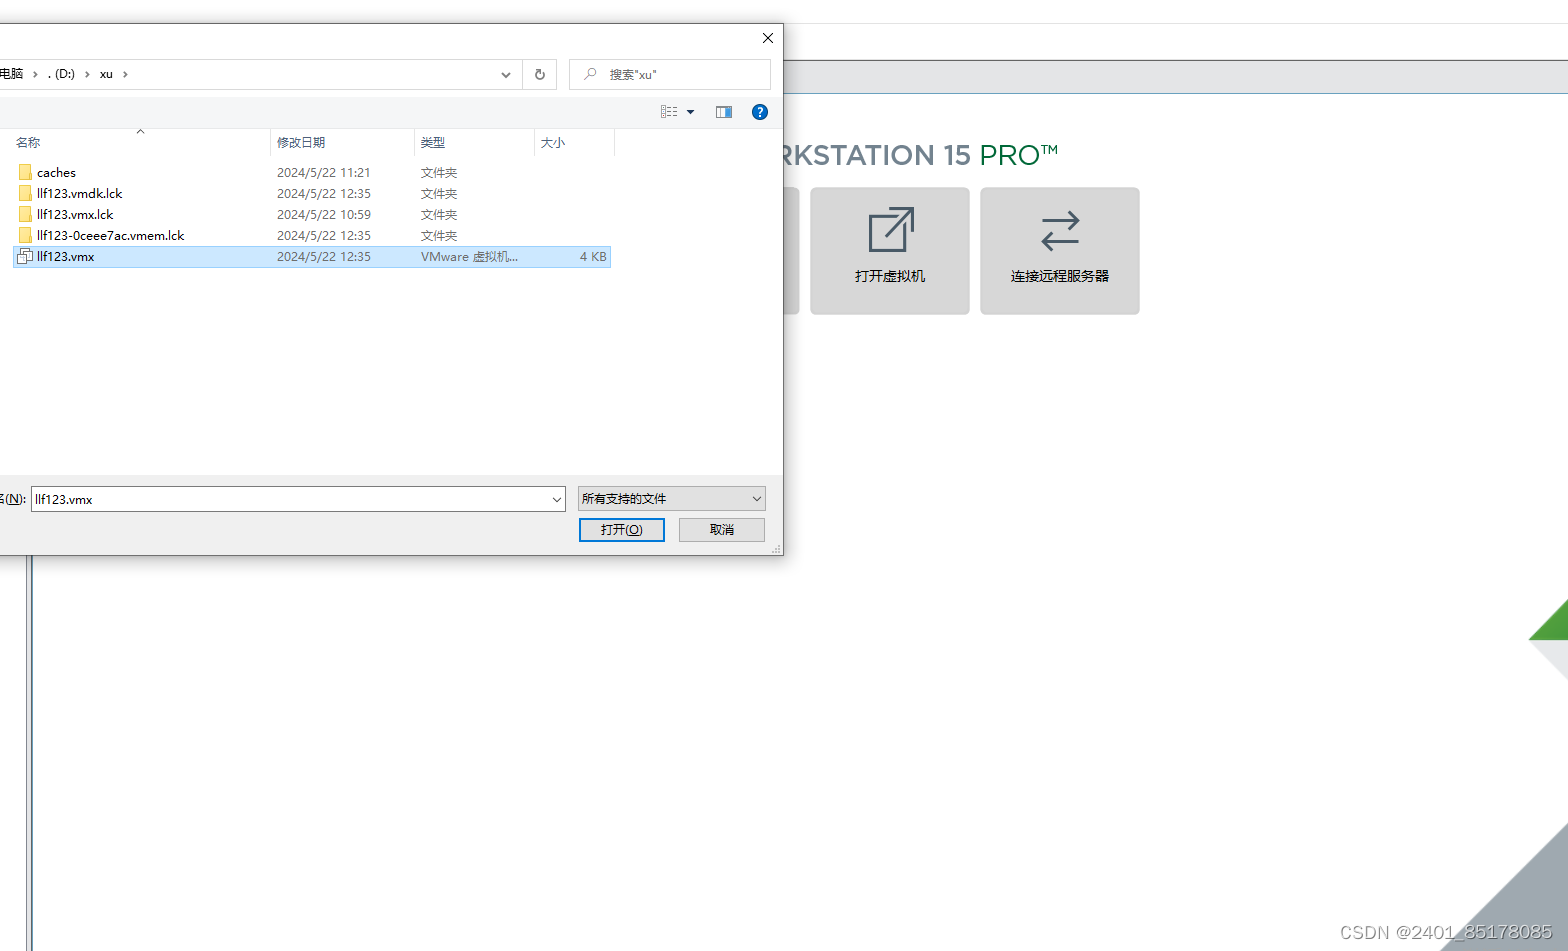This screenshot has height=951, width=1568.
Task: Toggle the preview pane icon
Action: [724, 112]
